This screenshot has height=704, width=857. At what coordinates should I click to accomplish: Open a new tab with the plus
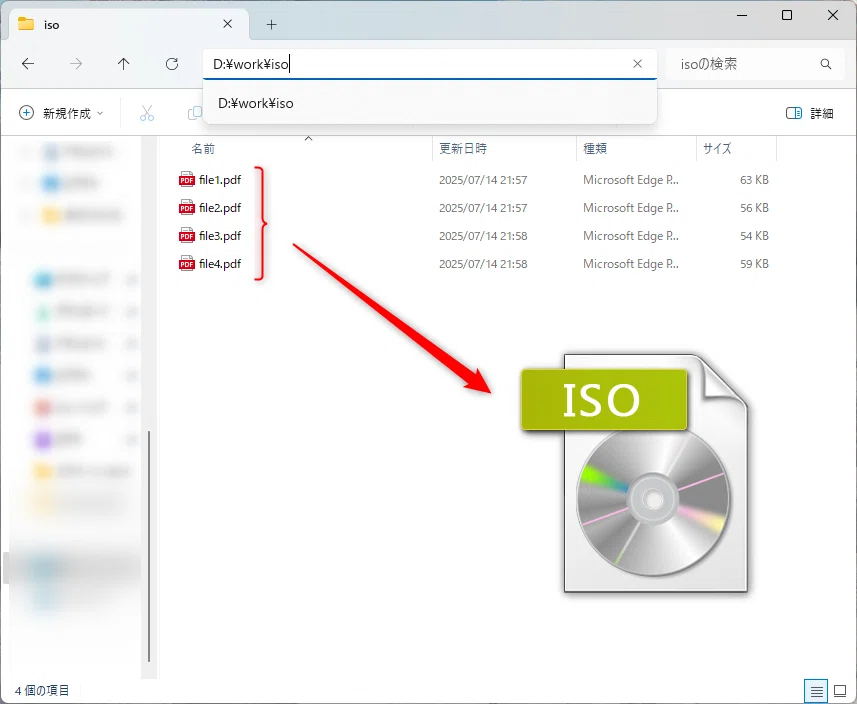pos(272,24)
